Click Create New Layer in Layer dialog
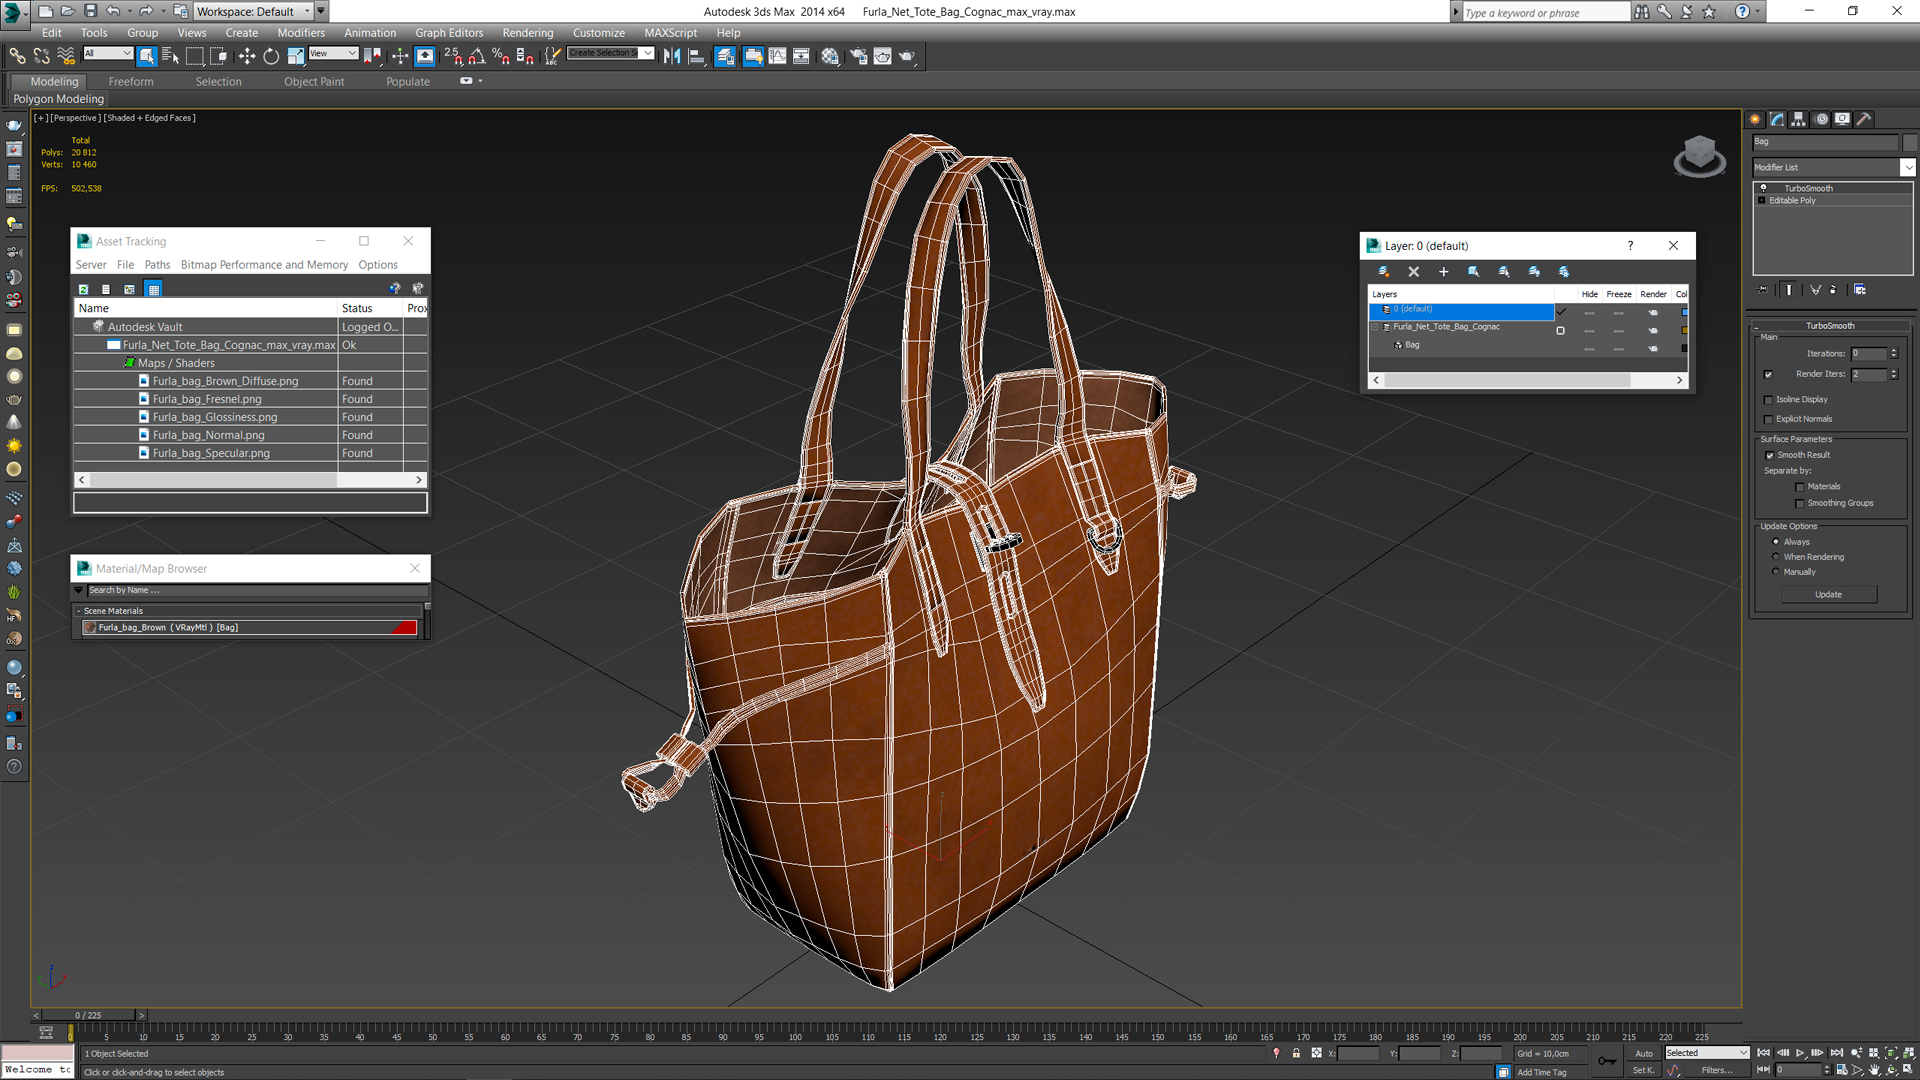1920x1080 pixels. pyautogui.click(x=1384, y=271)
